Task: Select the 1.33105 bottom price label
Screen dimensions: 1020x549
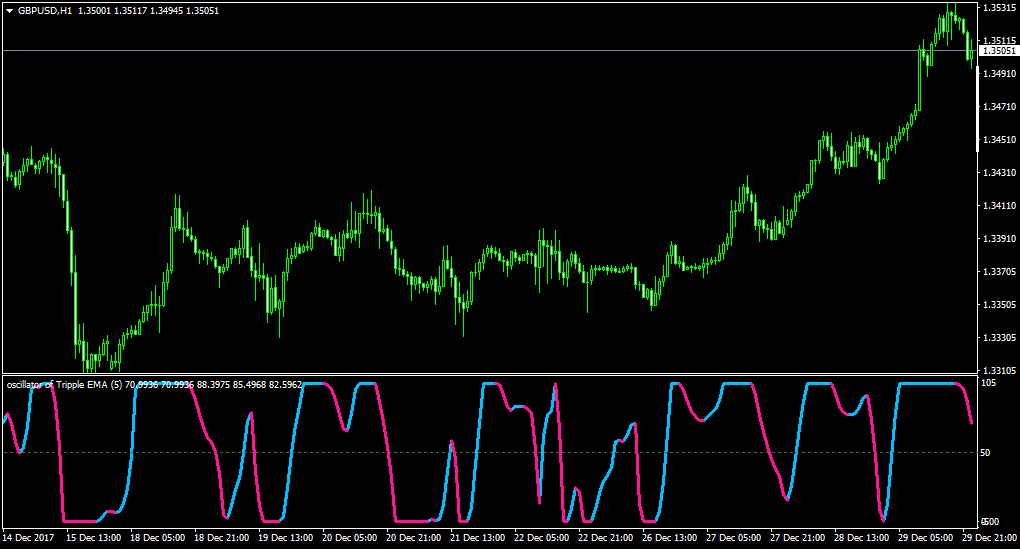Action: coord(999,371)
